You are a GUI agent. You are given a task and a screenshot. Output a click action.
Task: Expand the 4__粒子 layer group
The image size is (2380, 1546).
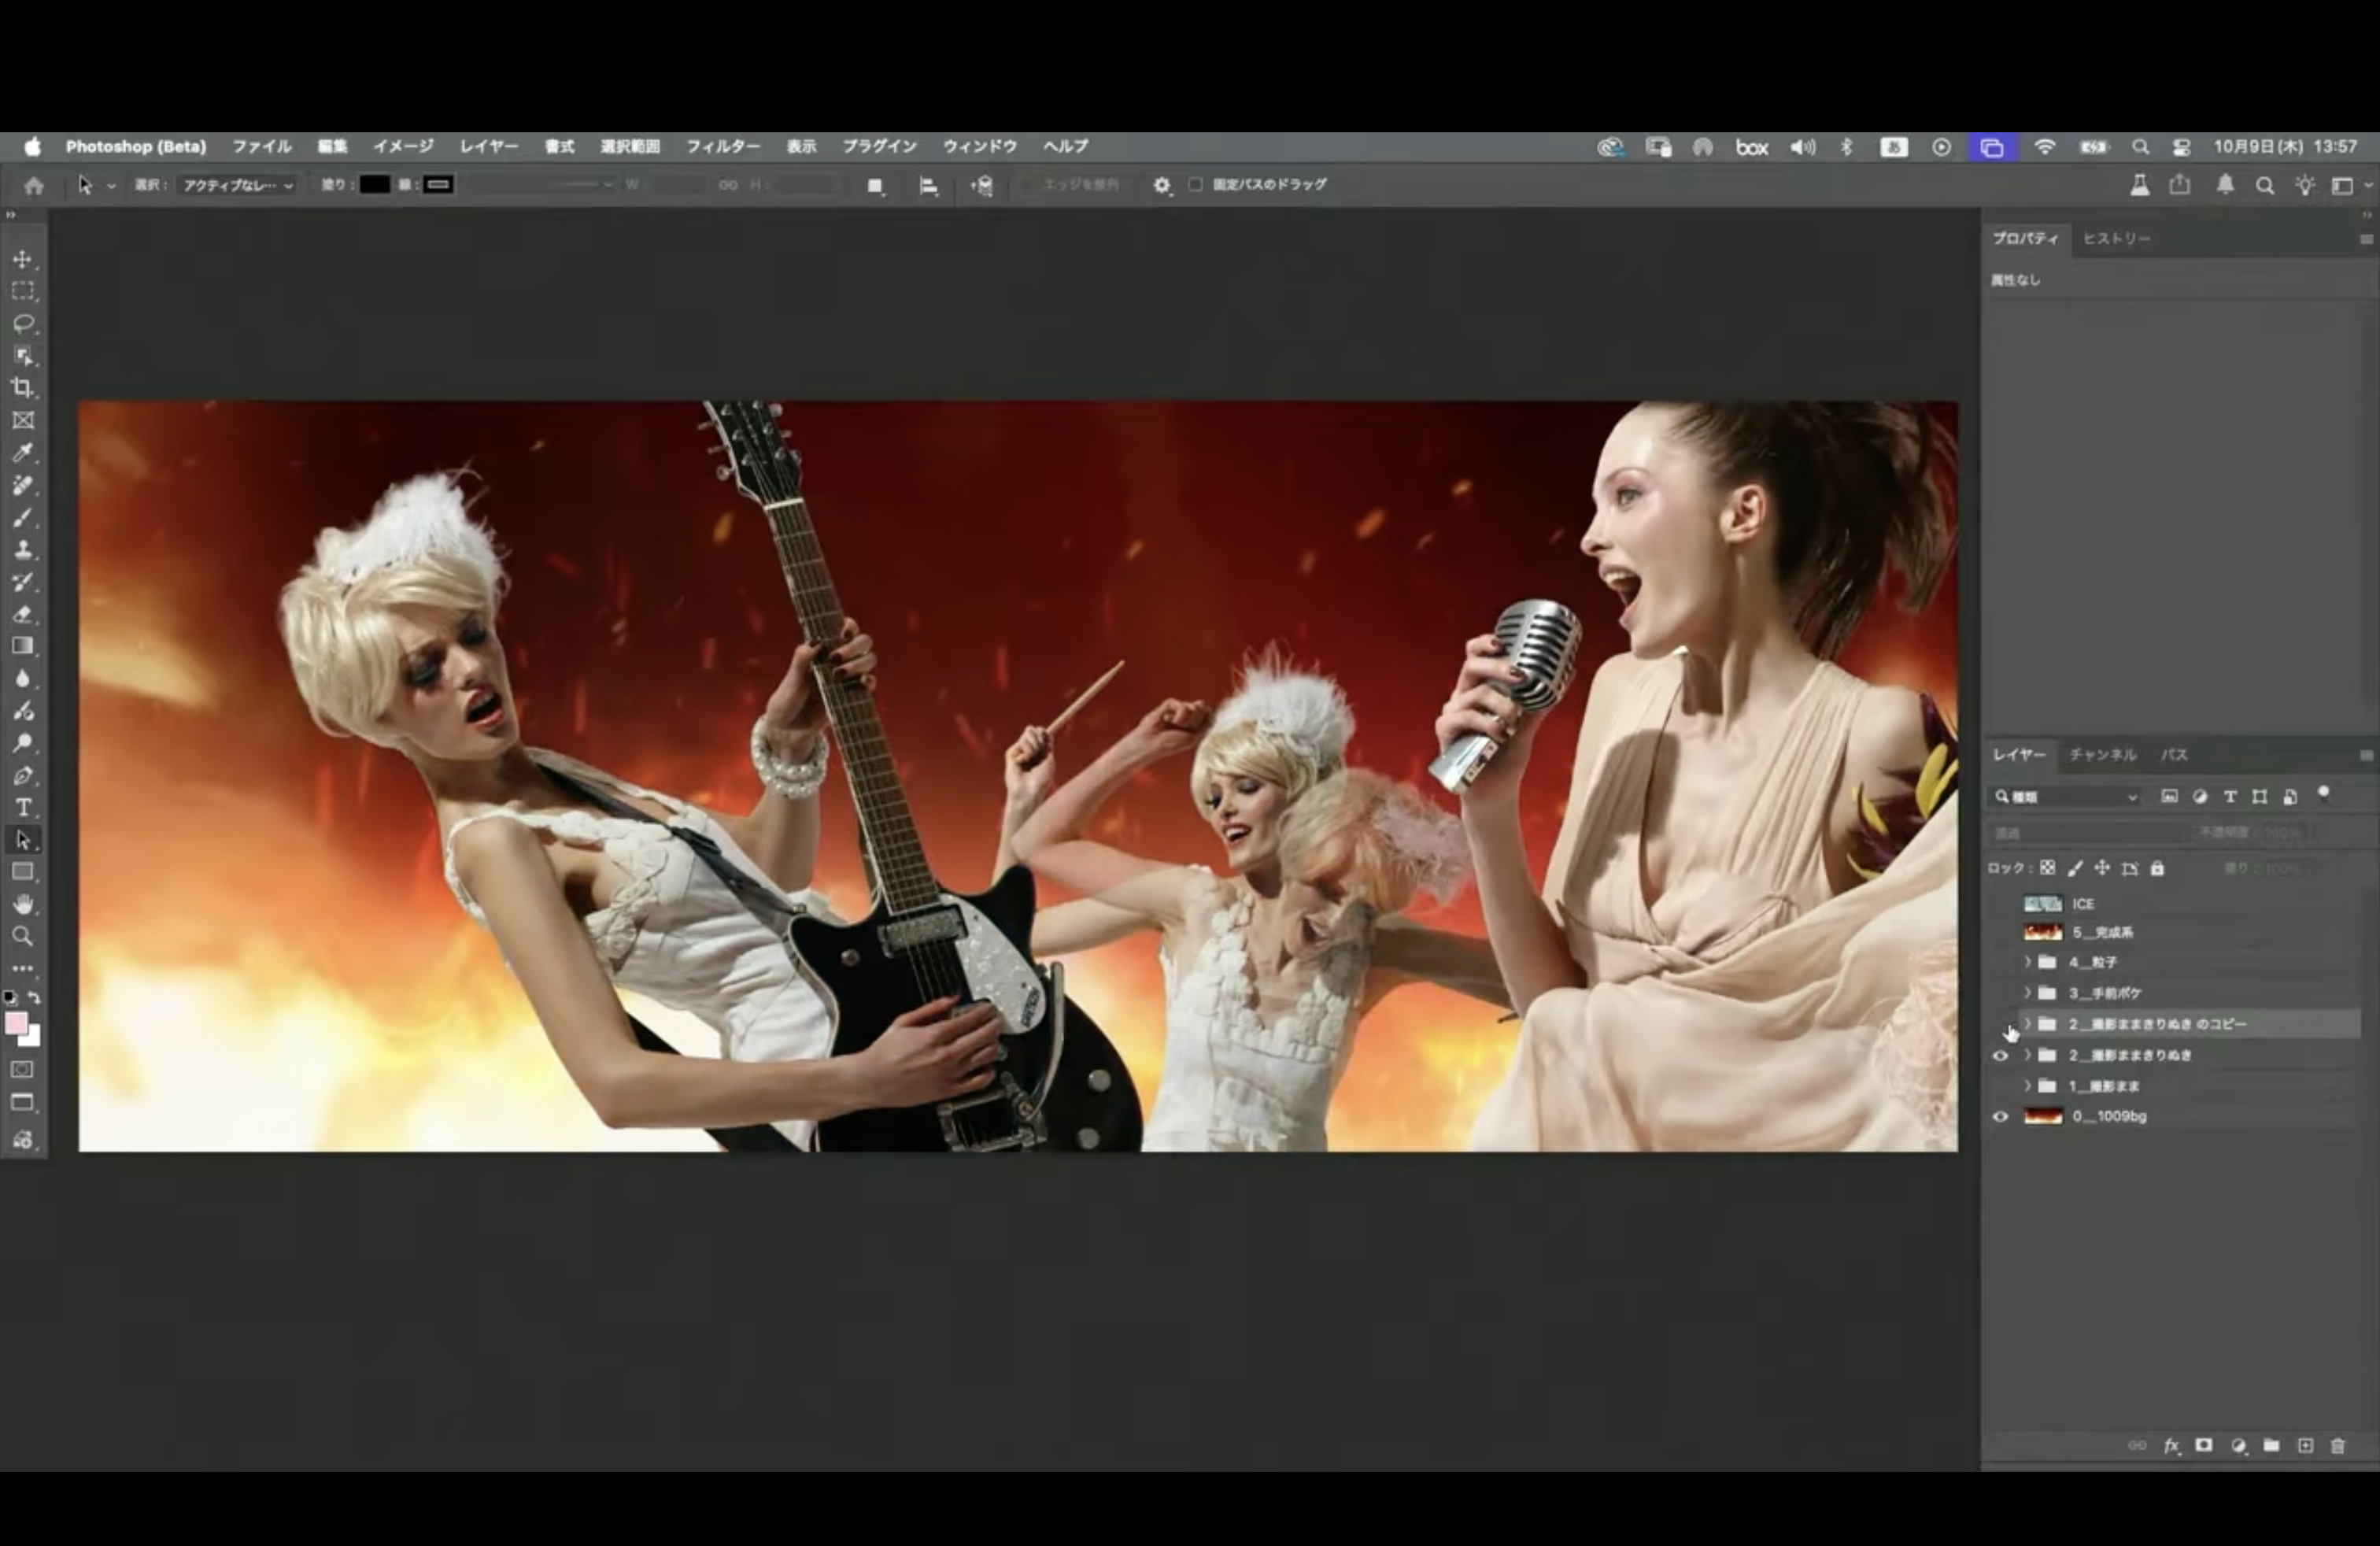tap(2028, 962)
